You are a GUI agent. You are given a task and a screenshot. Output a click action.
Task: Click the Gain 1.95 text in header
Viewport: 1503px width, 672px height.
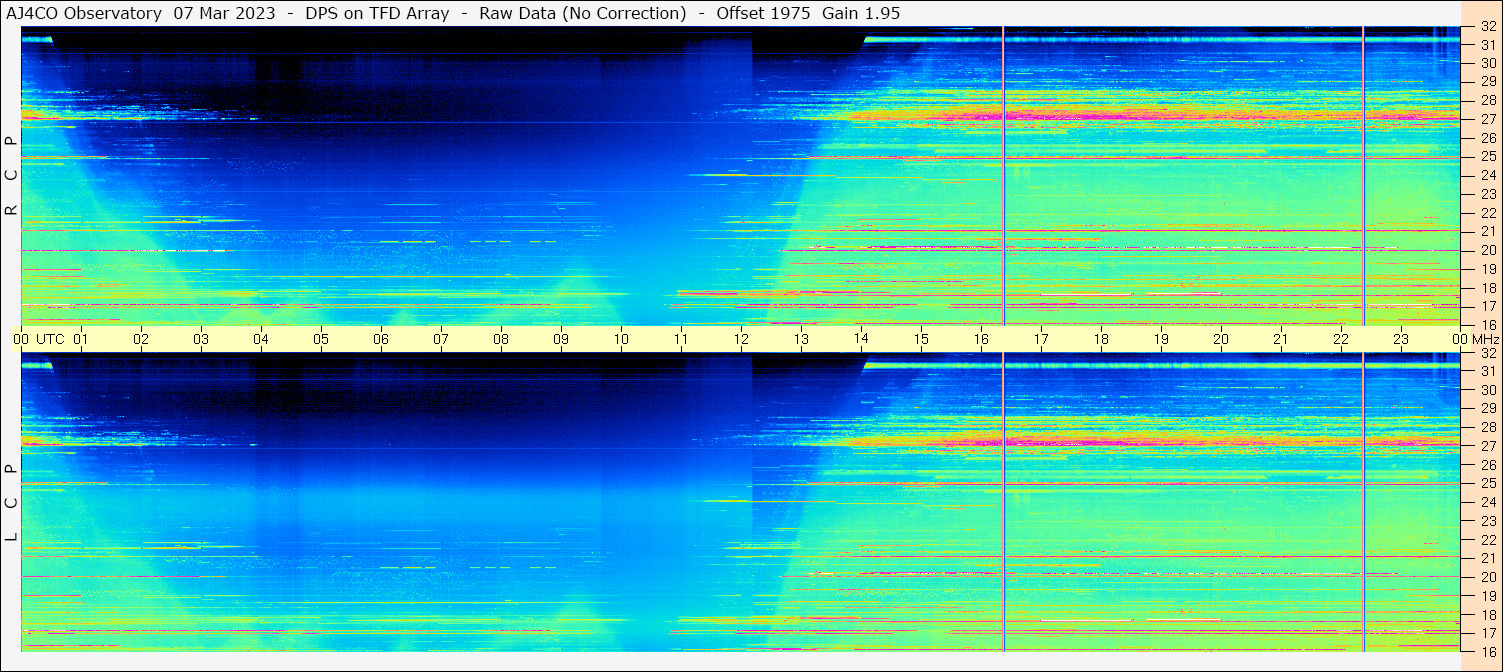click(x=861, y=13)
